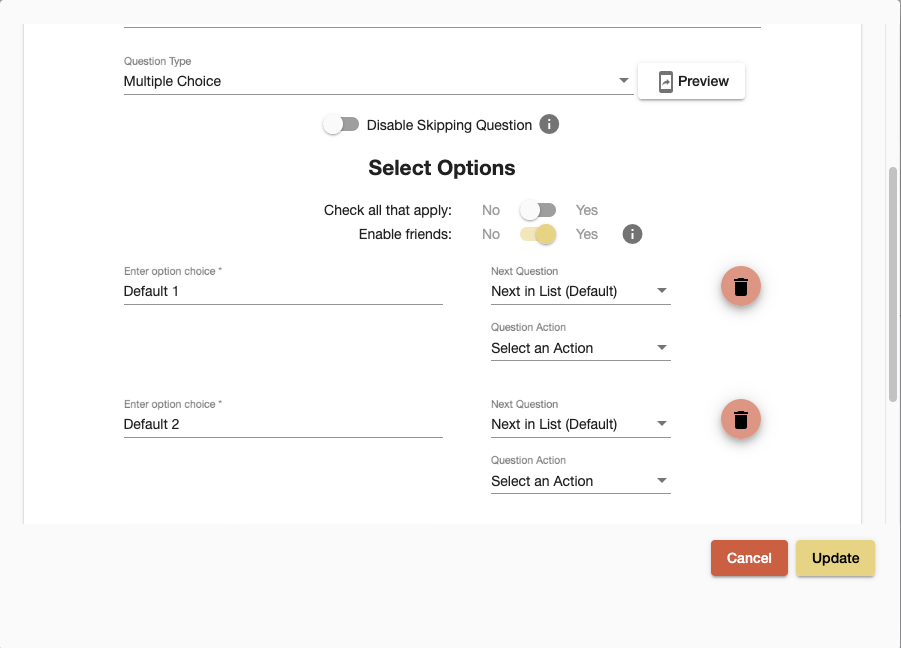Viewport: 901px width, 648px height.
Task: Click the Update button
Action: tap(835, 558)
